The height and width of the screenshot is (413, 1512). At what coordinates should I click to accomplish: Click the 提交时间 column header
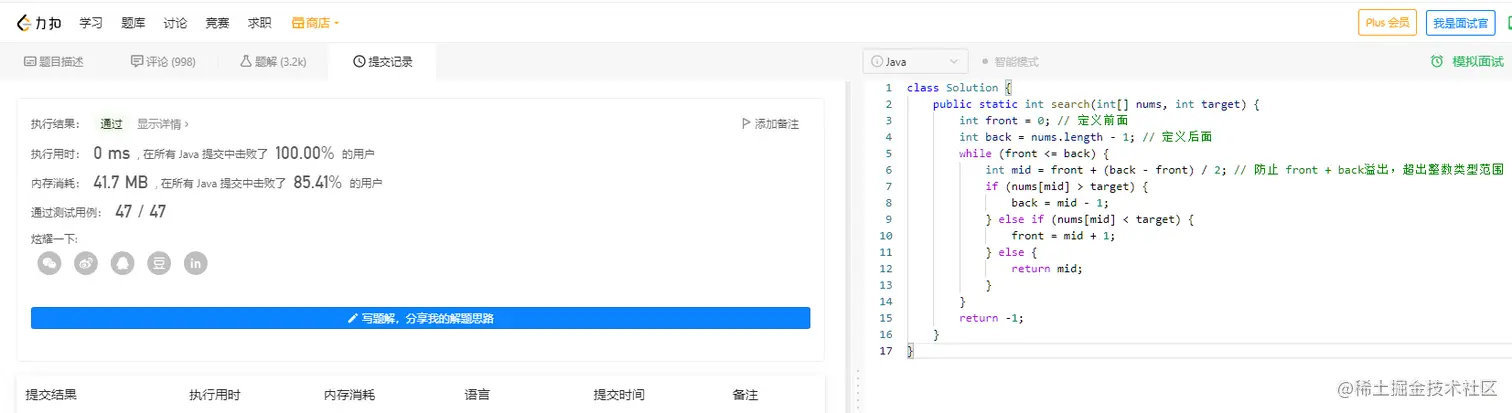click(620, 395)
